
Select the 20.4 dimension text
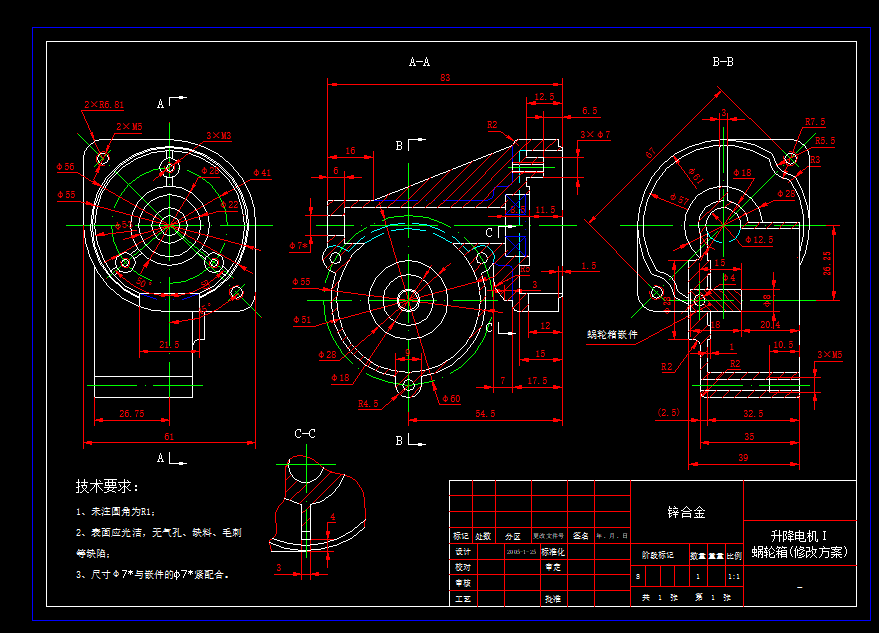(770, 325)
